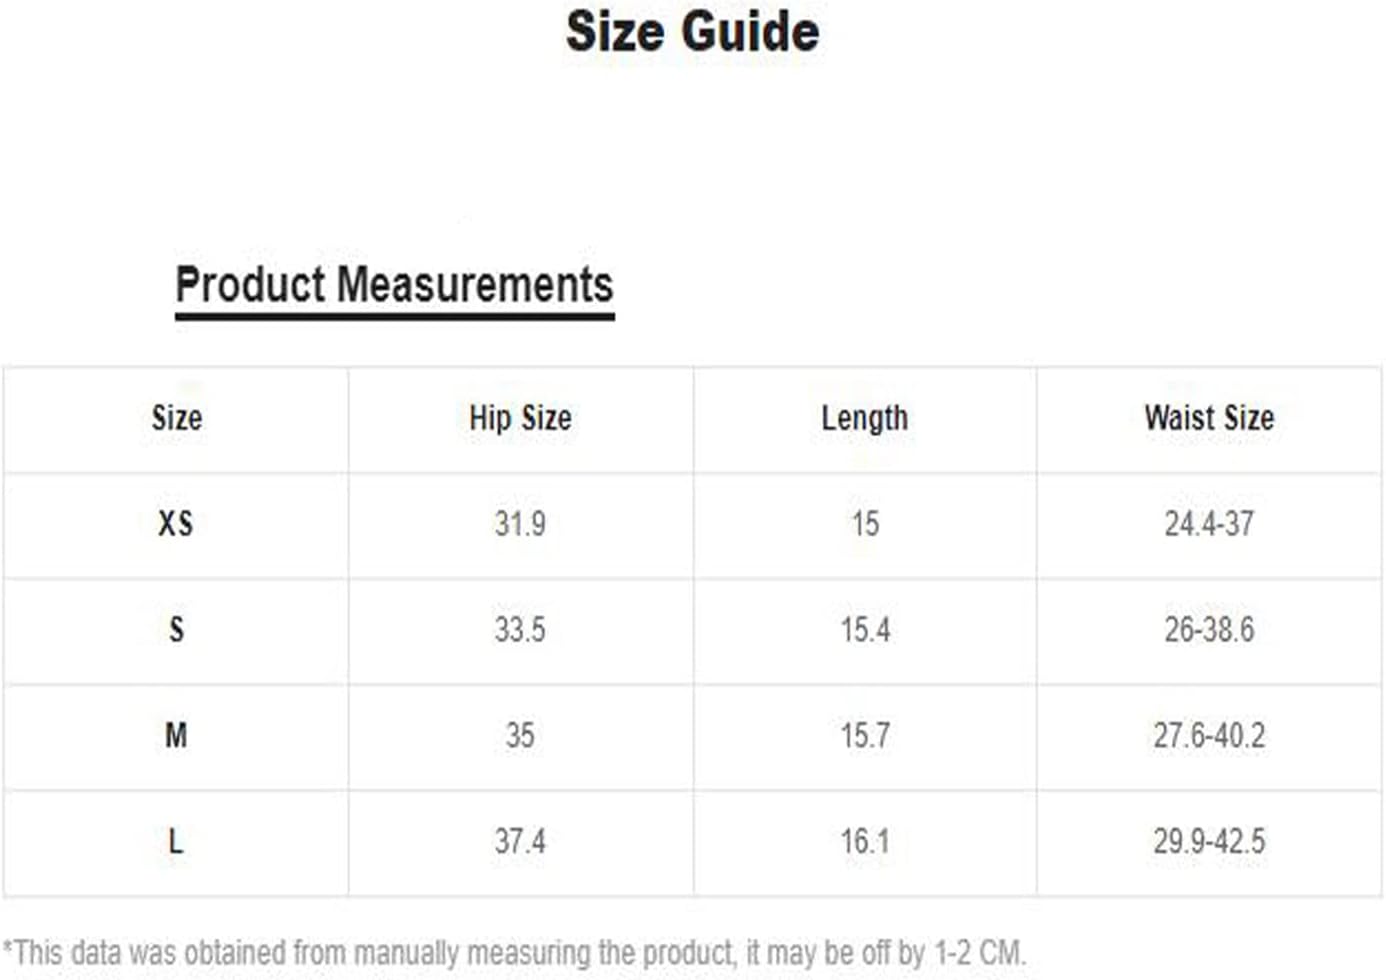Click the 16.1 length cell

click(x=865, y=842)
